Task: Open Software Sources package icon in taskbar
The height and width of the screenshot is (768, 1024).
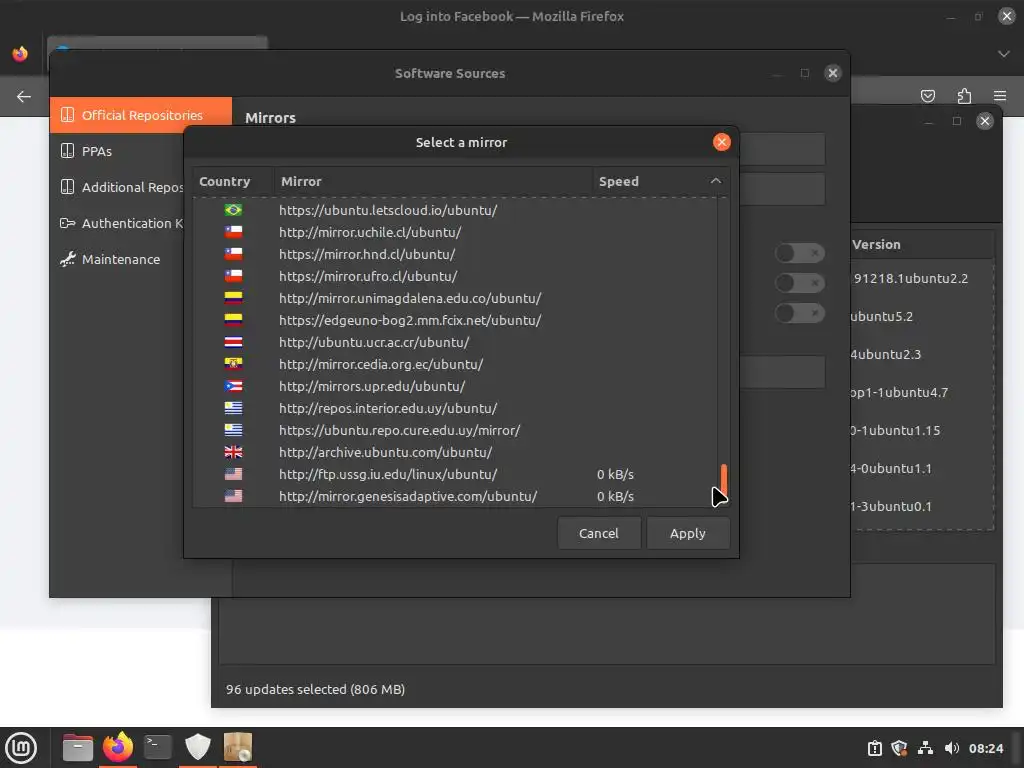Action: click(238, 747)
